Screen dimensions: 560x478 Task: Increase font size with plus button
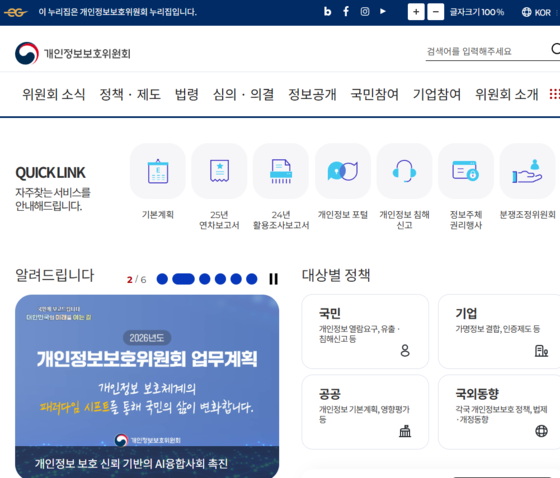416,12
